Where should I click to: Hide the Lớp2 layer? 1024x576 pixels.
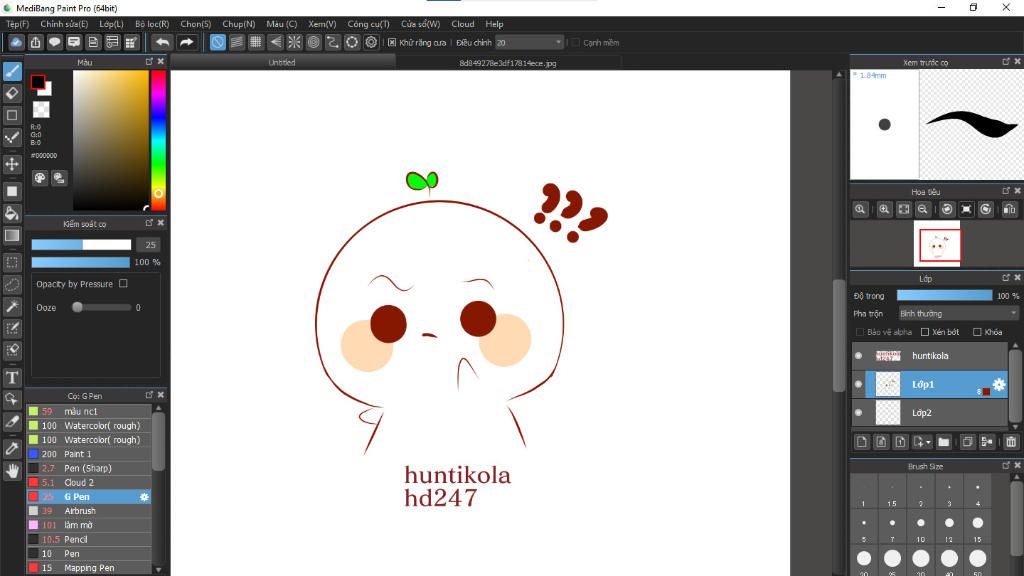(x=859, y=413)
